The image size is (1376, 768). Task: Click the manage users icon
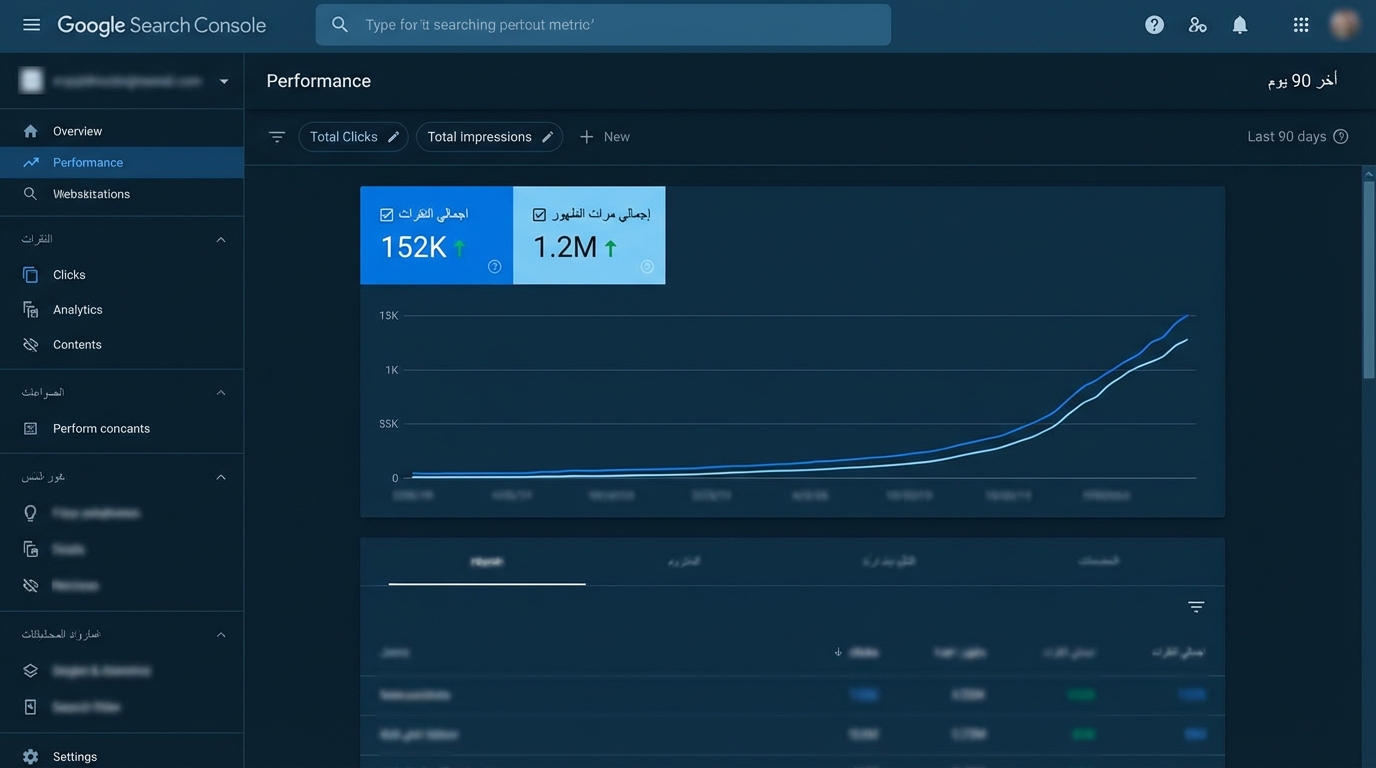click(x=1197, y=25)
